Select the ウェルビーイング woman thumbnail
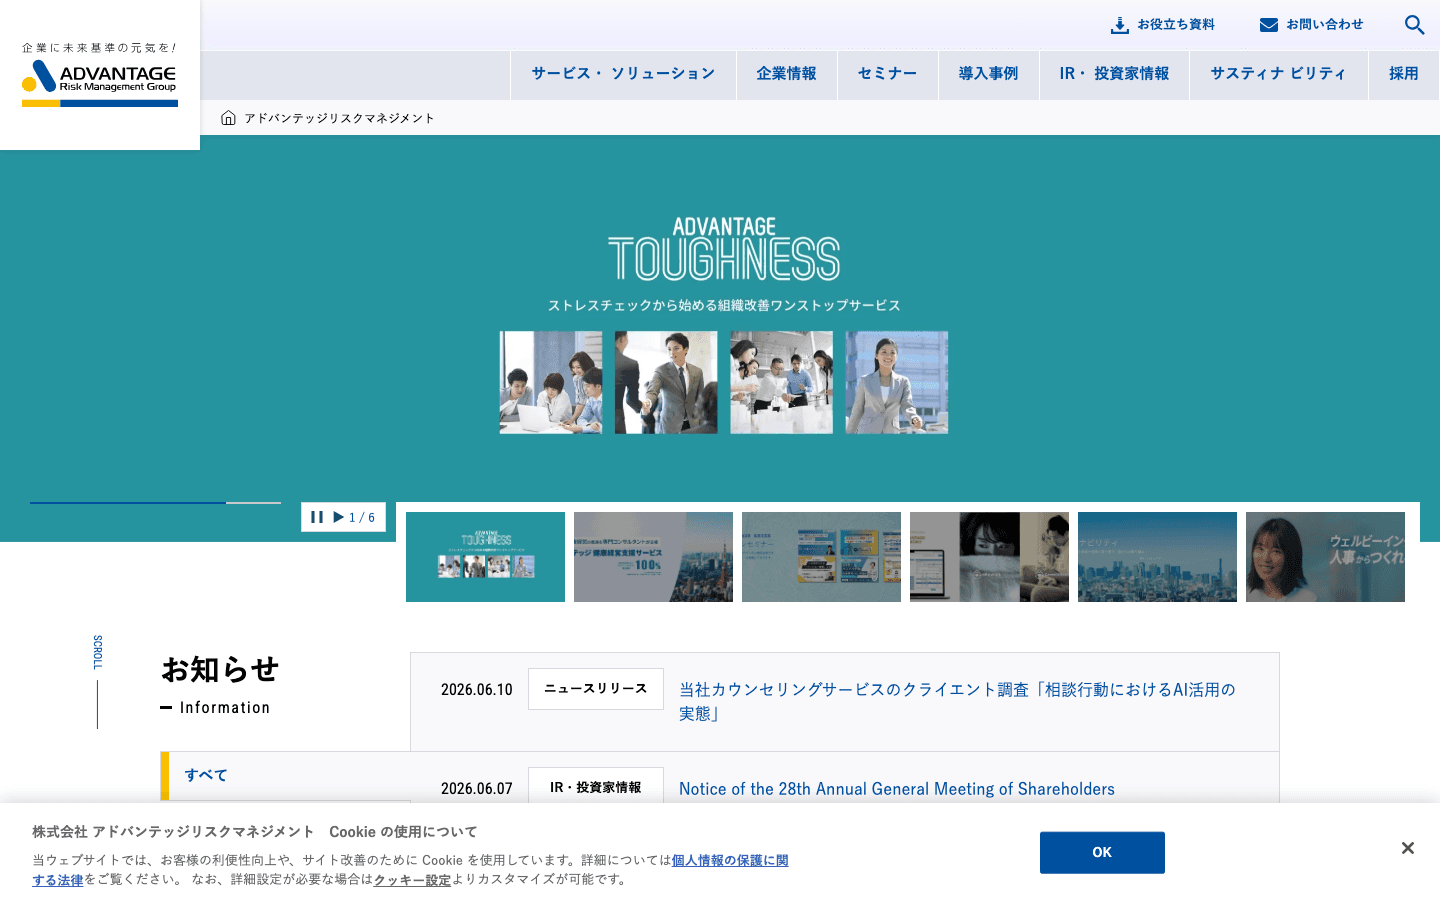 (x=1325, y=557)
